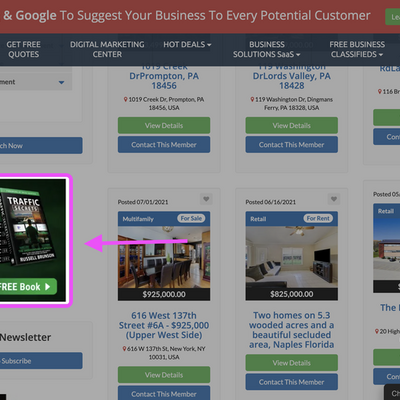Expand the Business Solutions SaaS menu
Image resolution: width=400 pixels, height=400 pixels.
(x=267, y=49)
